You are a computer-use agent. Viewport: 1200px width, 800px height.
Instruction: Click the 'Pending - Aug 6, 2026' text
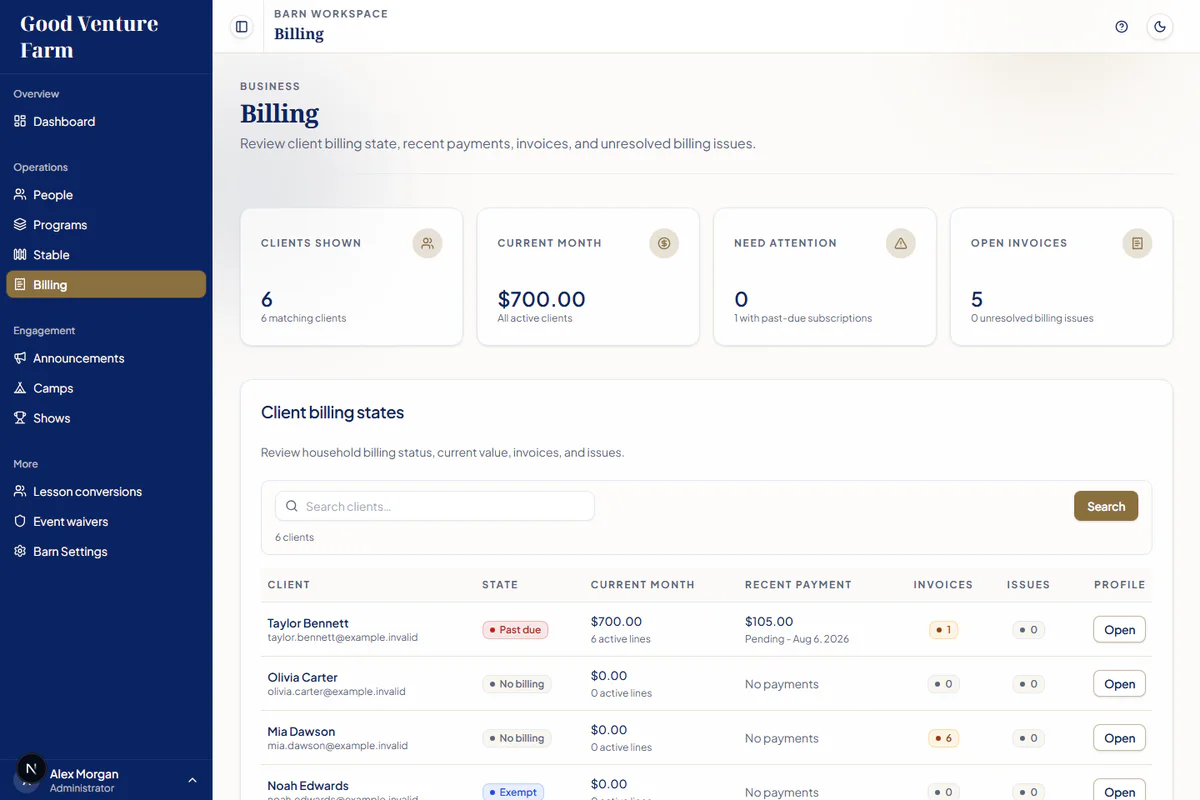797,639
